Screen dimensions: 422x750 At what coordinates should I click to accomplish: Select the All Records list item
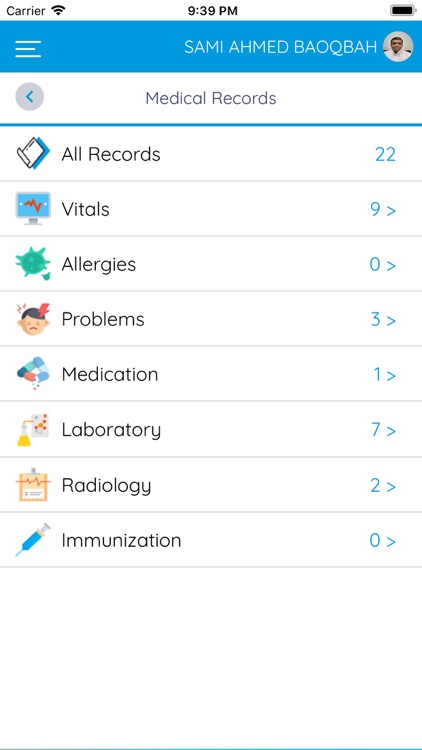211,154
